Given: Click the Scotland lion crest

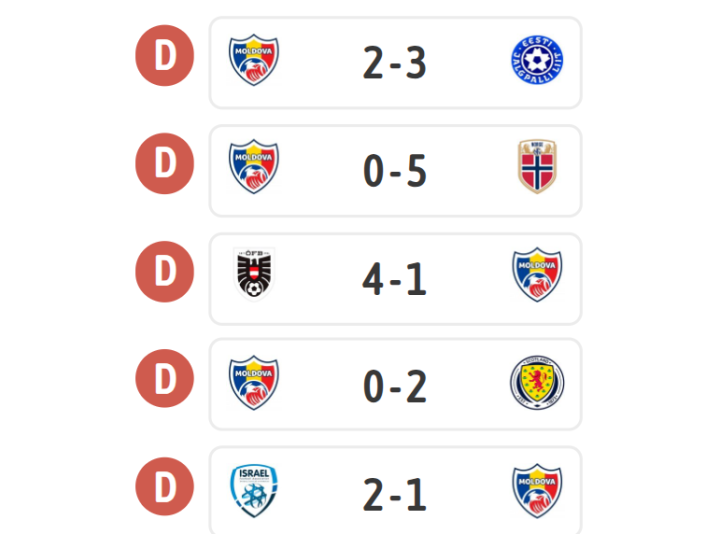Looking at the screenshot, I should (x=537, y=382).
